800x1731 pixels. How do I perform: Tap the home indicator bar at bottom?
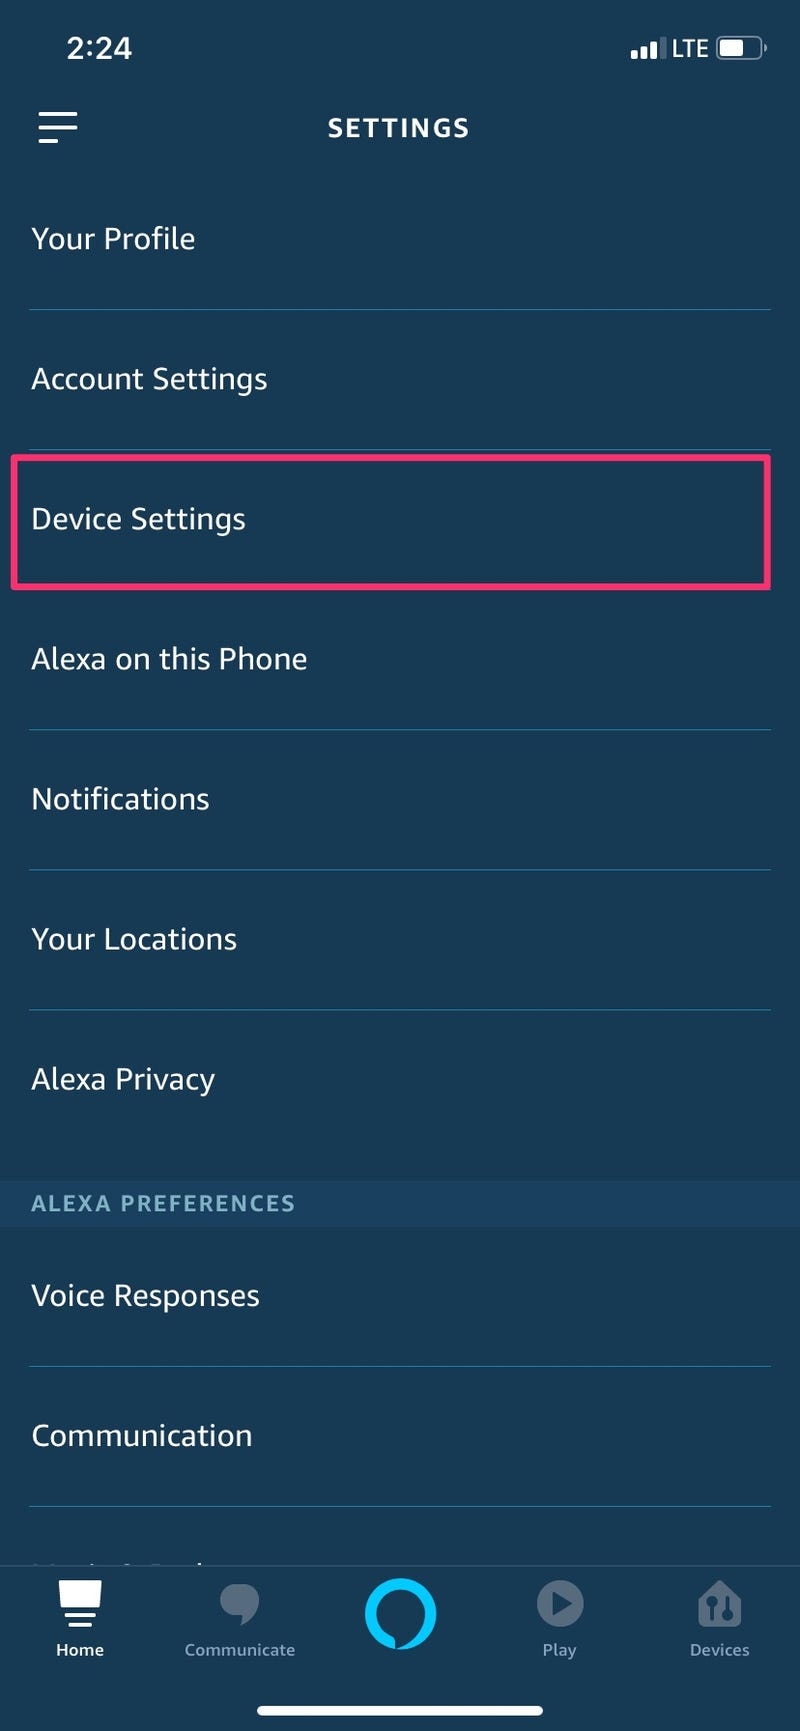[x=400, y=1710]
